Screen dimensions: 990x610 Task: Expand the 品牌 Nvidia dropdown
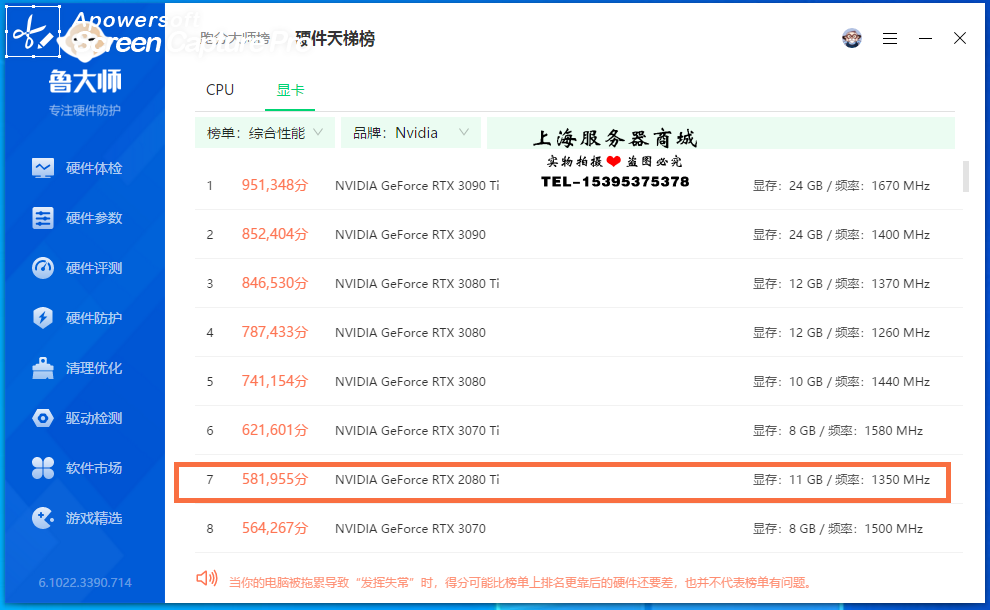tap(410, 133)
